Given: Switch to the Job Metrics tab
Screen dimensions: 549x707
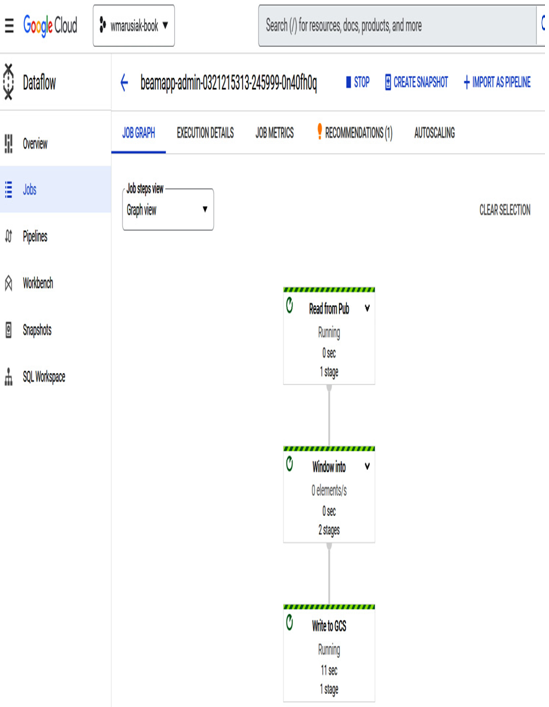Looking at the screenshot, I should [x=274, y=133].
